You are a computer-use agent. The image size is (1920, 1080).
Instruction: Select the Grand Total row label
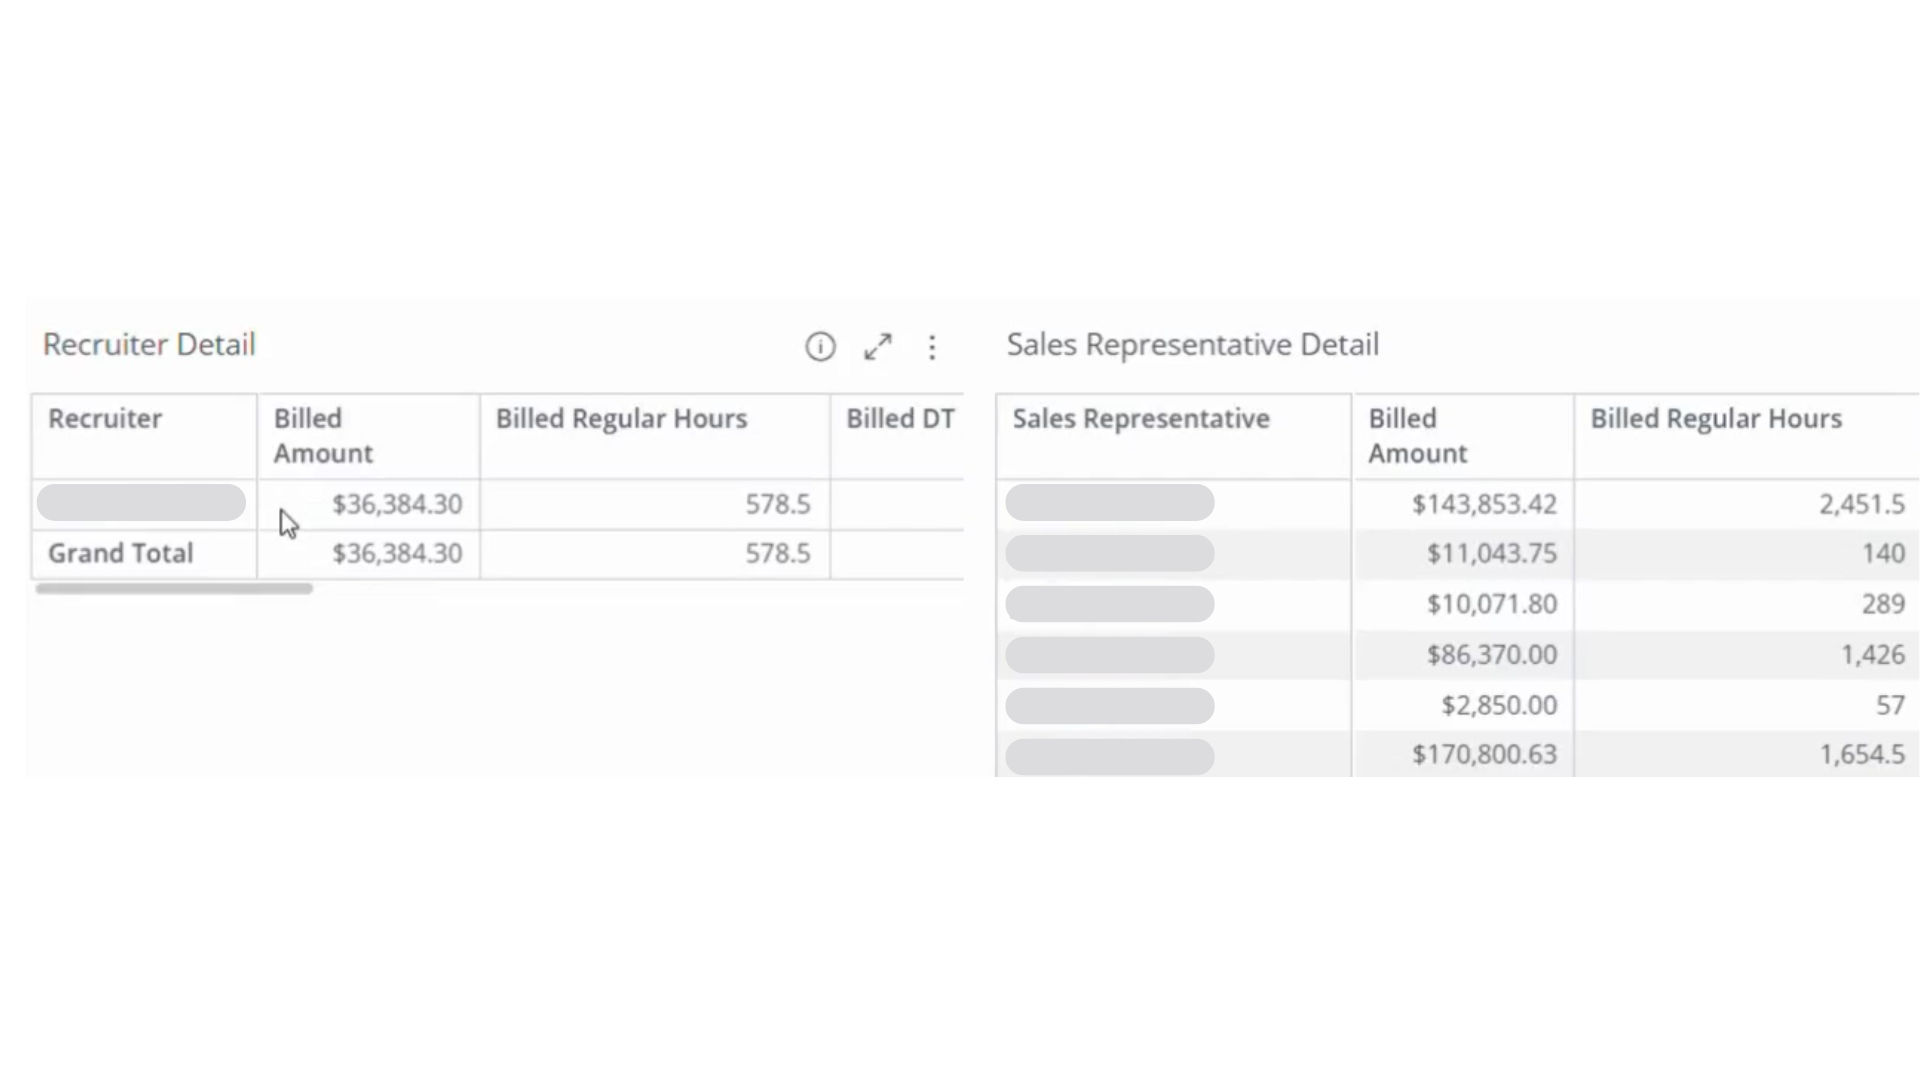tap(121, 554)
